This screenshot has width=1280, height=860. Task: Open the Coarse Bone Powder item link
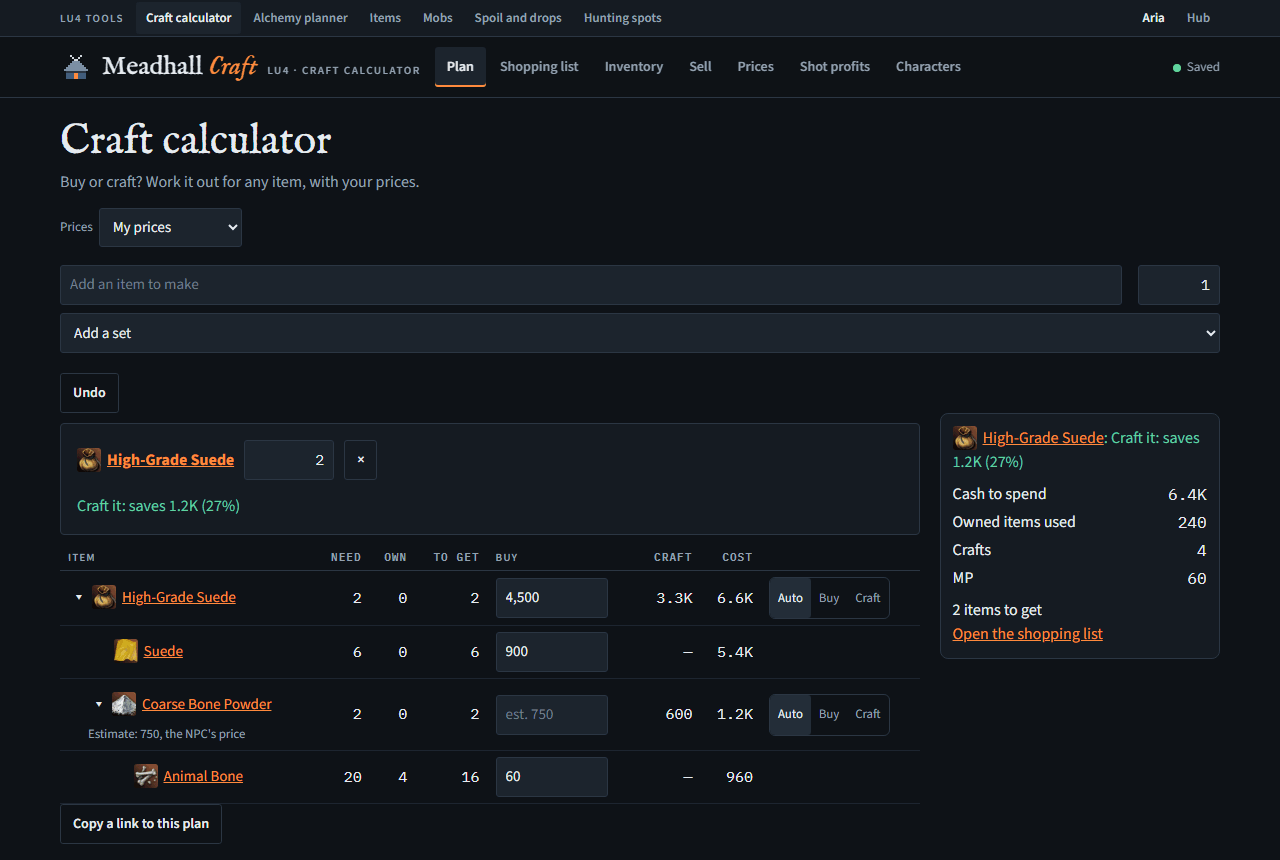207,704
